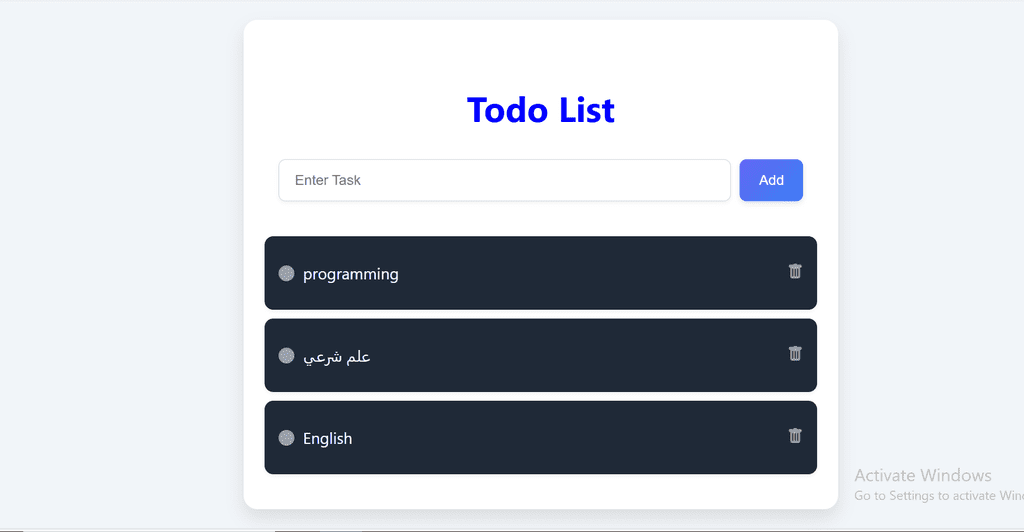1024x532 pixels.
Task: Click the gray page background left of card
Action: [x=121, y=261]
